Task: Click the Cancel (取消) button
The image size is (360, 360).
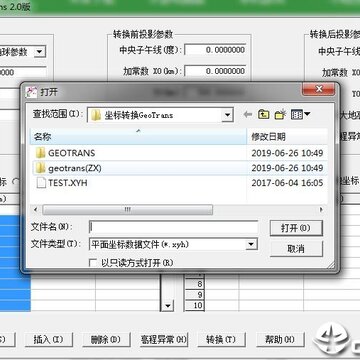Action: pos(296,249)
